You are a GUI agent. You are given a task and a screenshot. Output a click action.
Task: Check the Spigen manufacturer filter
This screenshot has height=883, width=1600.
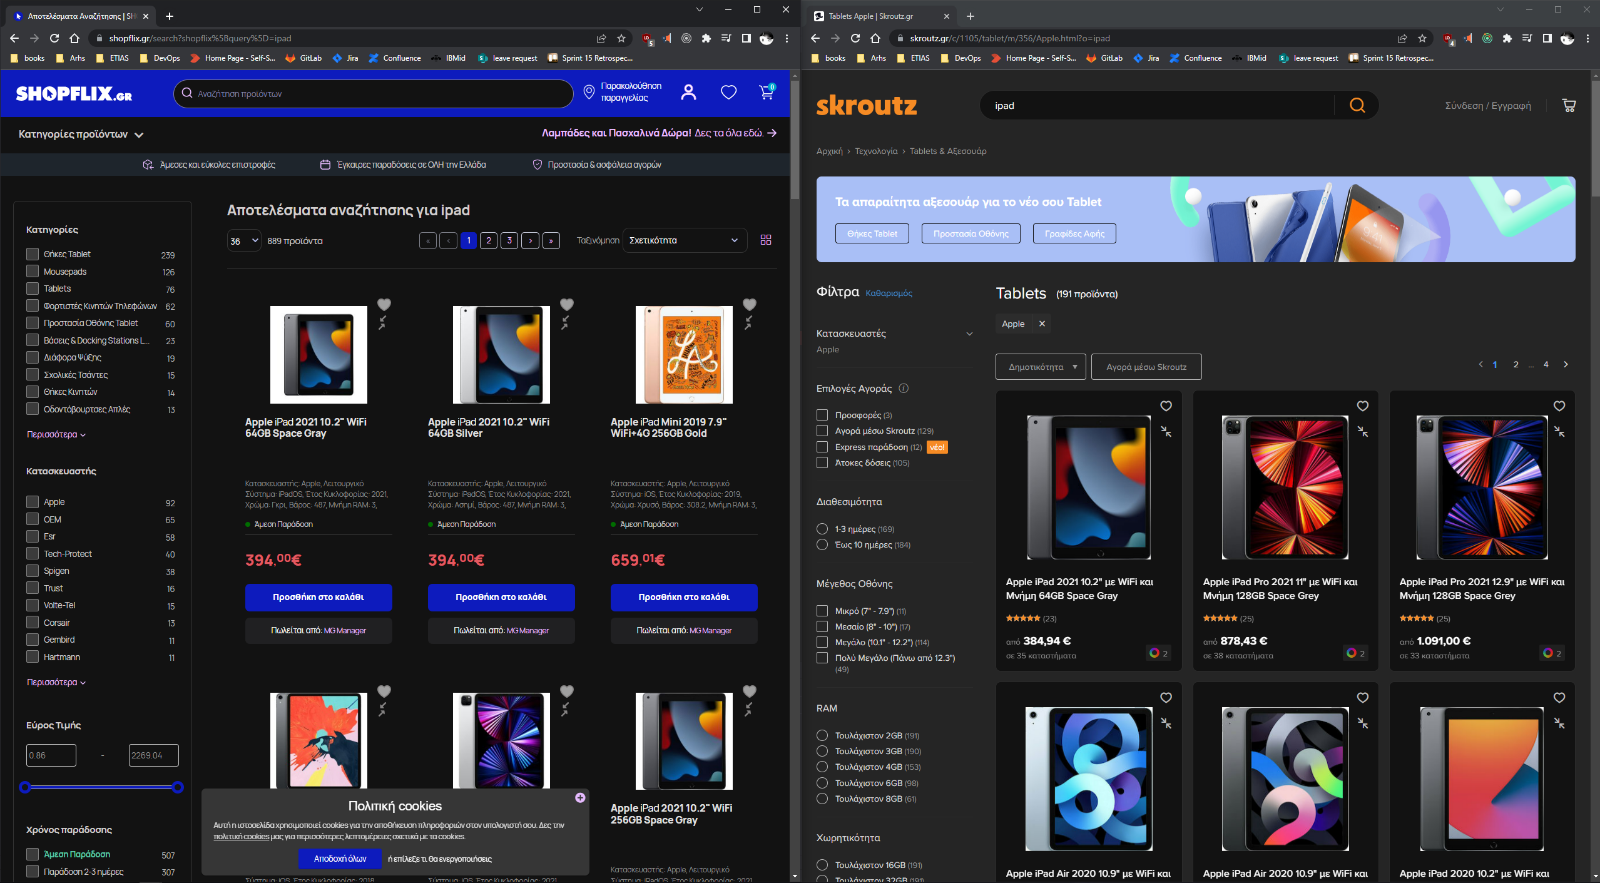point(33,571)
